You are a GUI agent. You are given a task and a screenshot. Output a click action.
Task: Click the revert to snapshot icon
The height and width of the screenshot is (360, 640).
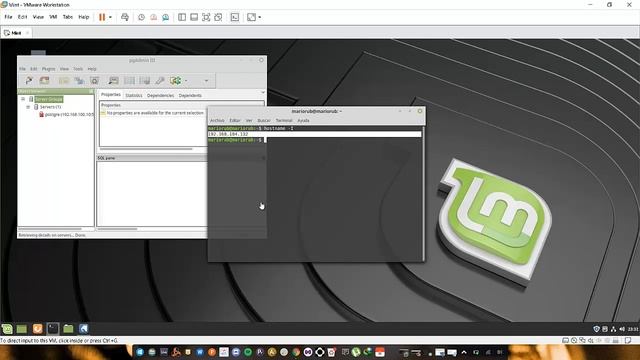pos(153,17)
